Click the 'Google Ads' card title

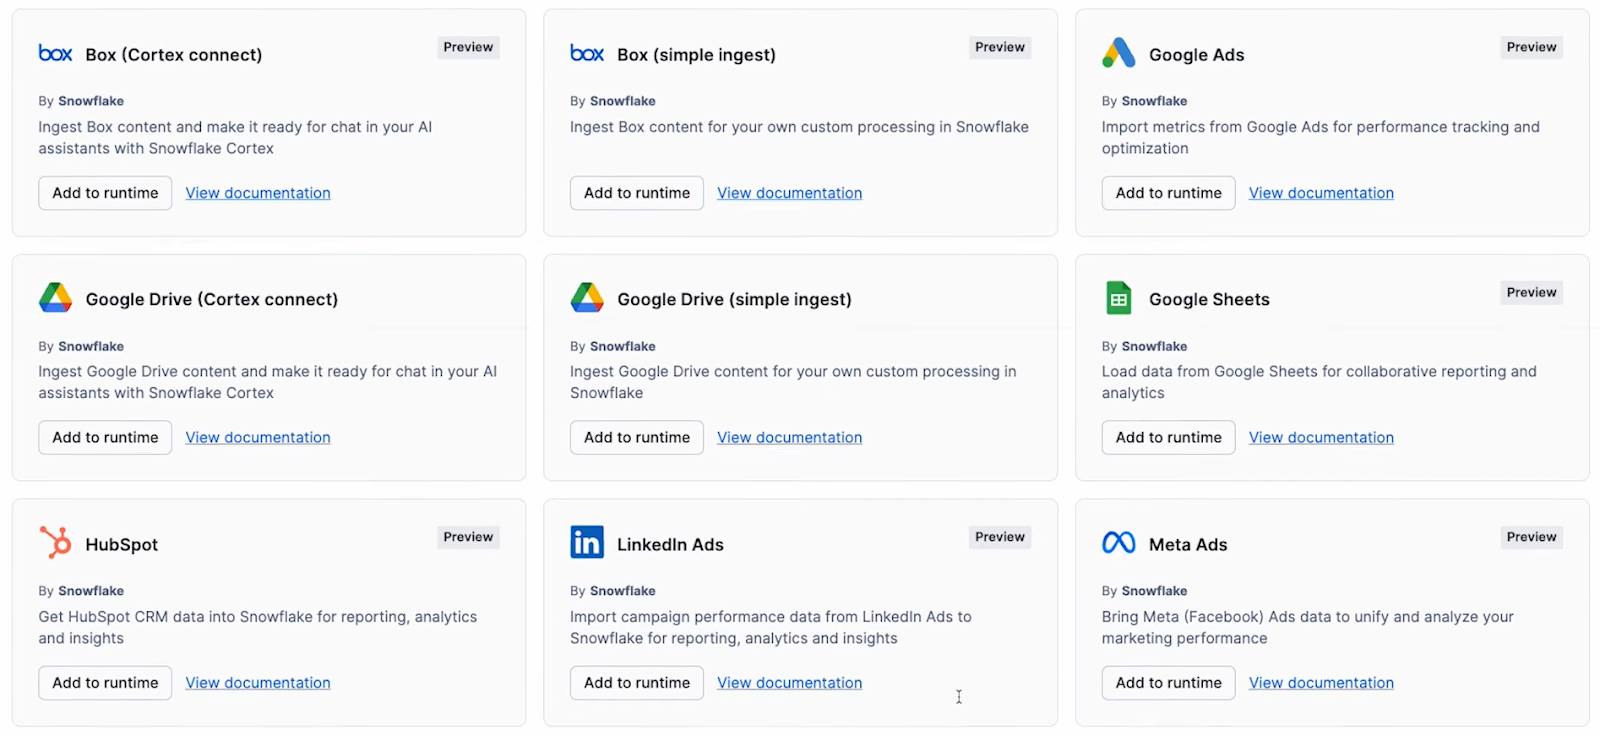click(1197, 55)
